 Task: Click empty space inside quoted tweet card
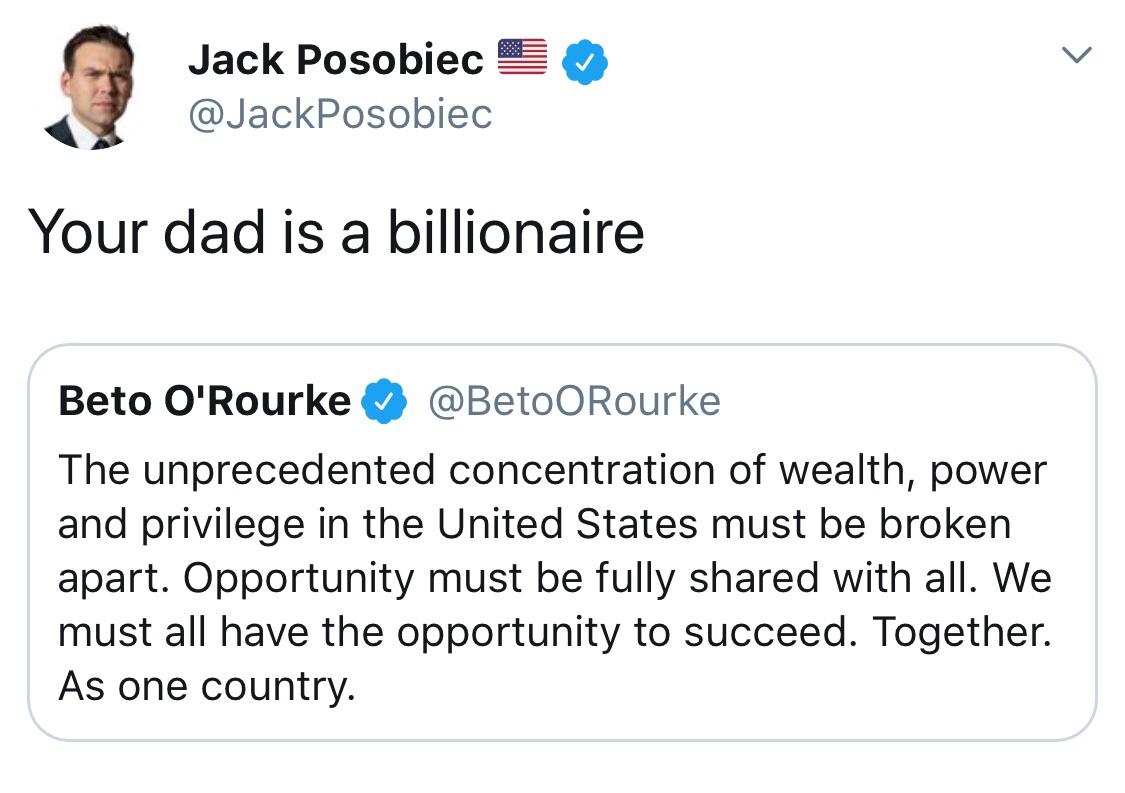[x=717, y=689]
